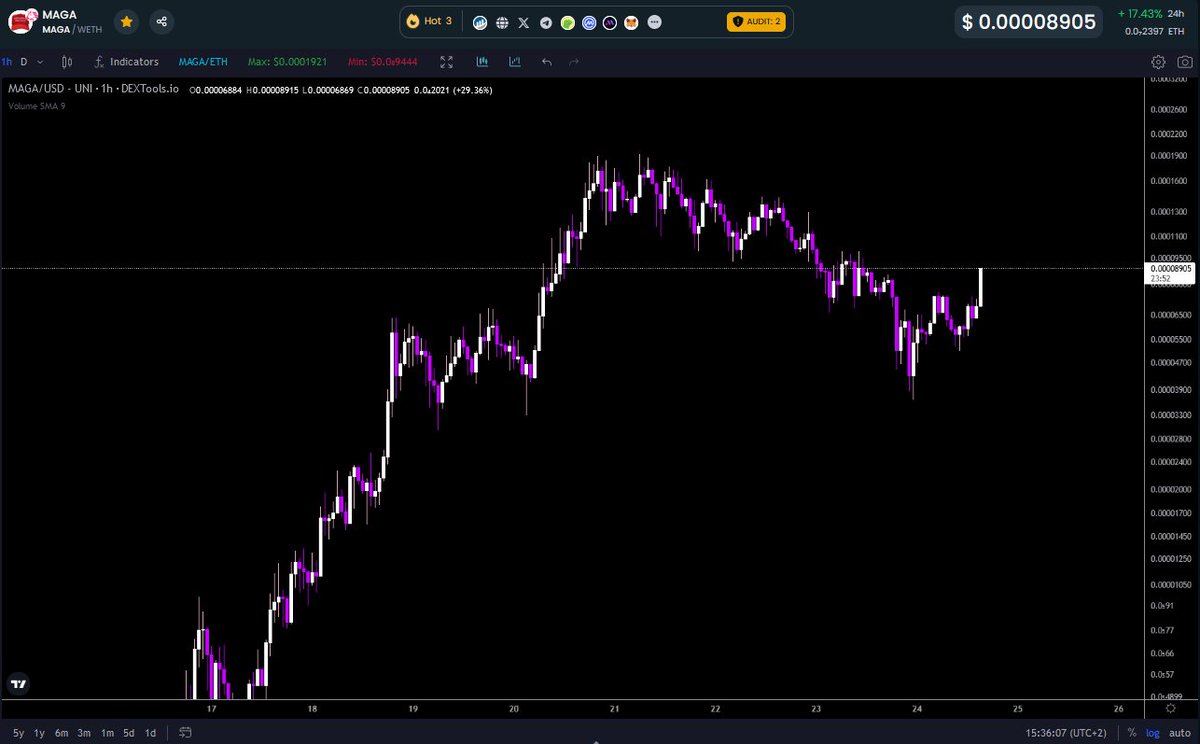Click the Volume SMA 9 indicator label
This screenshot has height=744, width=1200.
(x=37, y=106)
